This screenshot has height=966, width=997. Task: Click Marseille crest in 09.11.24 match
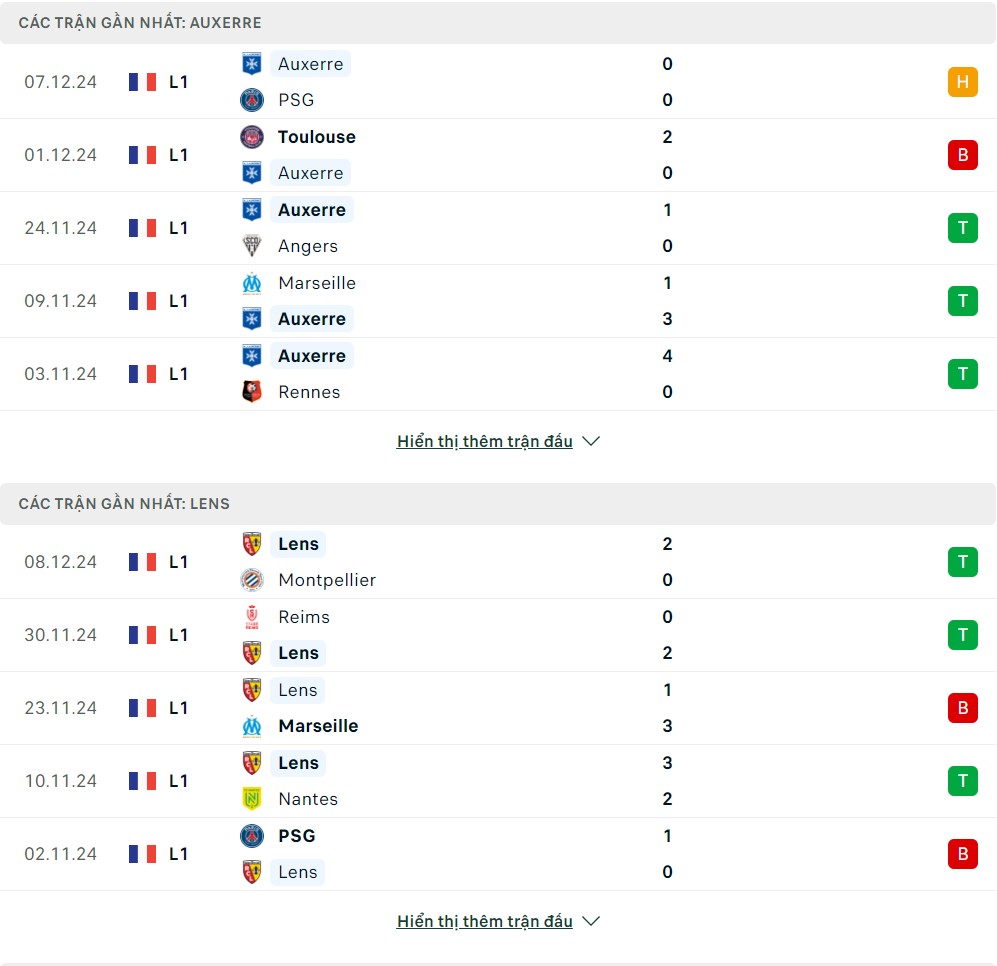[252, 283]
